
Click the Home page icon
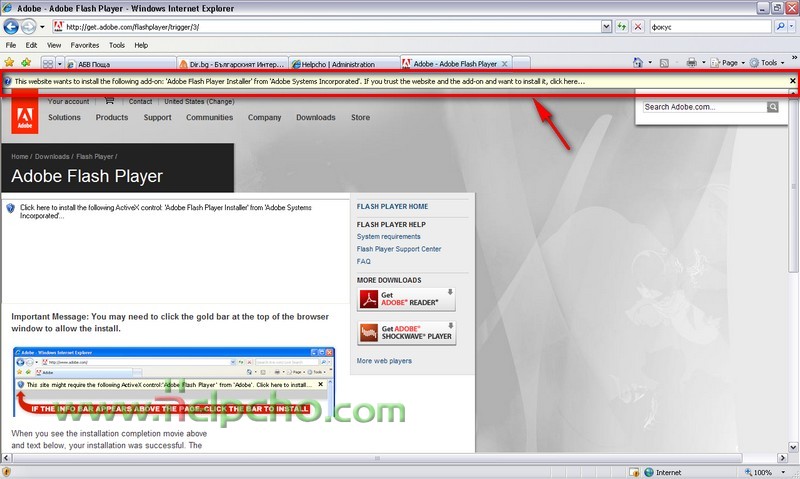click(x=638, y=62)
